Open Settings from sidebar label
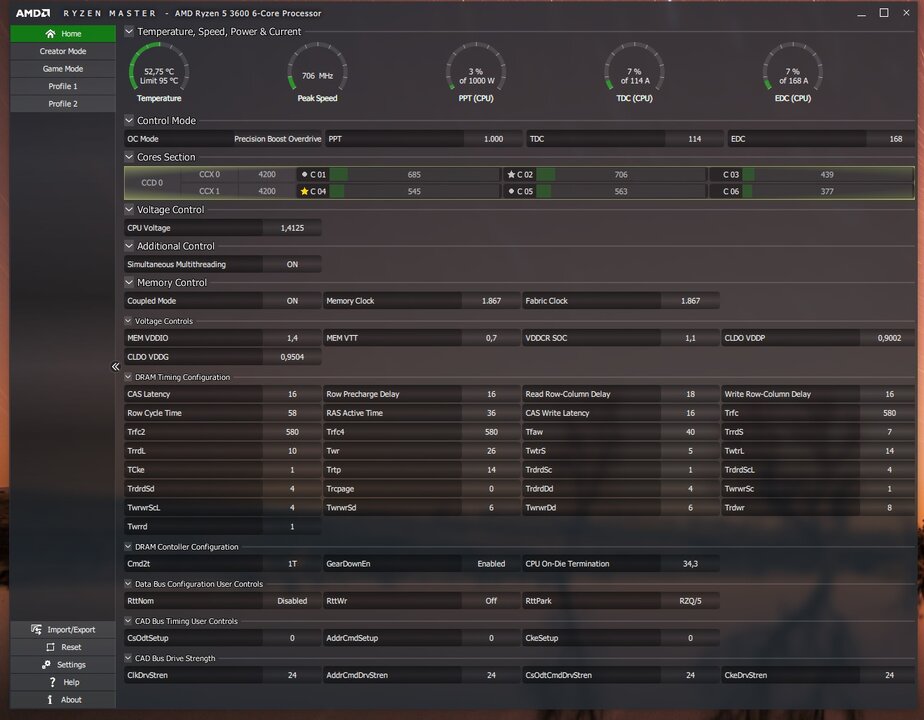This screenshot has width=924, height=720. [x=71, y=665]
